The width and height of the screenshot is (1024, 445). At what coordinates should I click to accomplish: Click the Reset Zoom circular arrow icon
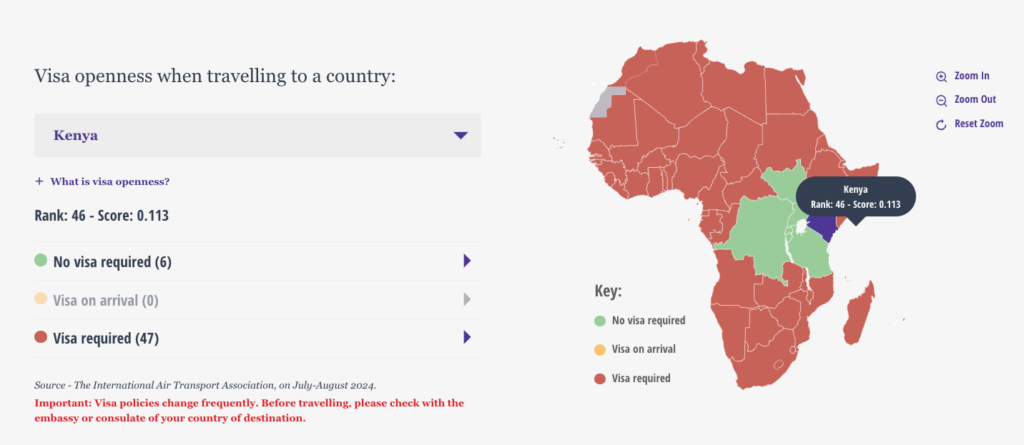click(941, 124)
